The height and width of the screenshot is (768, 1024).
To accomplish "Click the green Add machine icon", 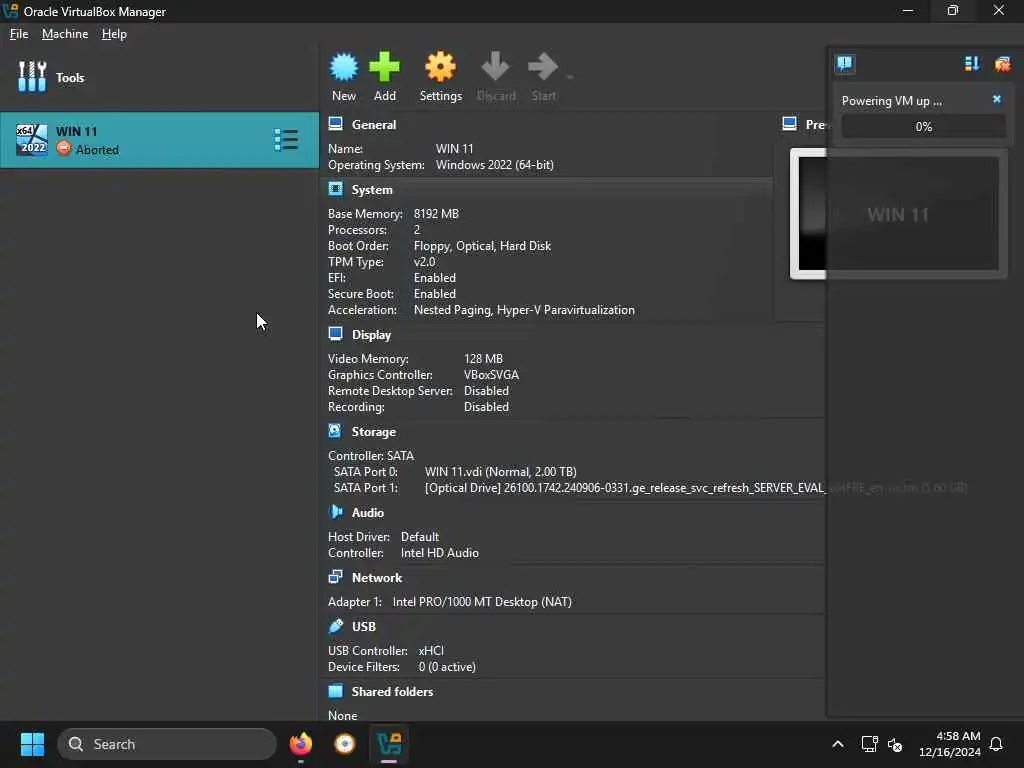I will (384, 67).
